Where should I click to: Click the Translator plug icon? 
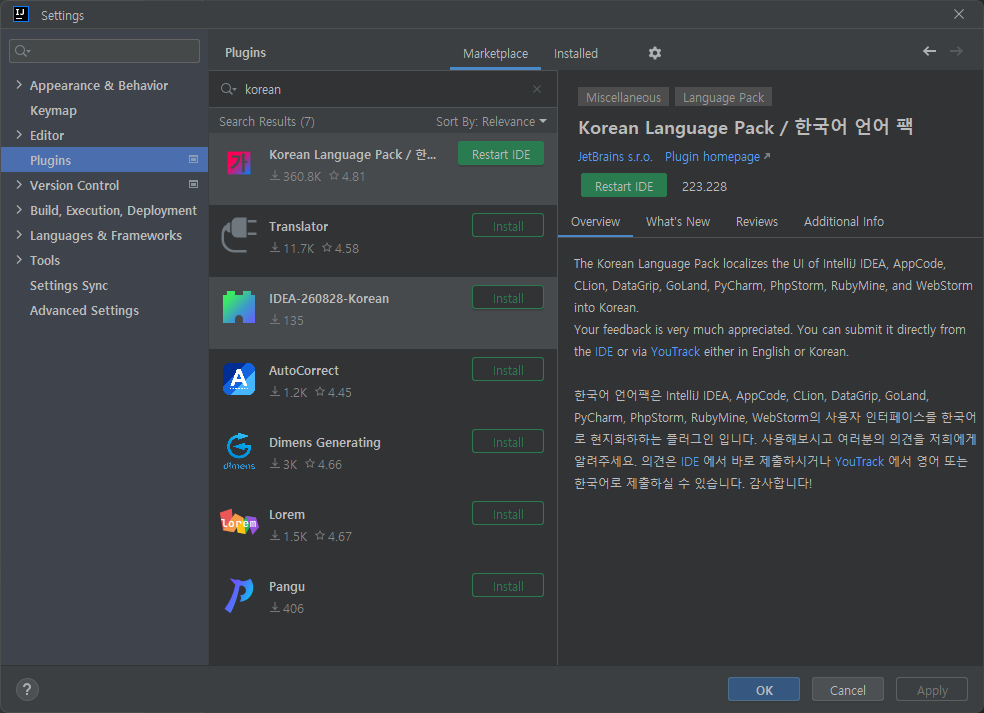239,235
